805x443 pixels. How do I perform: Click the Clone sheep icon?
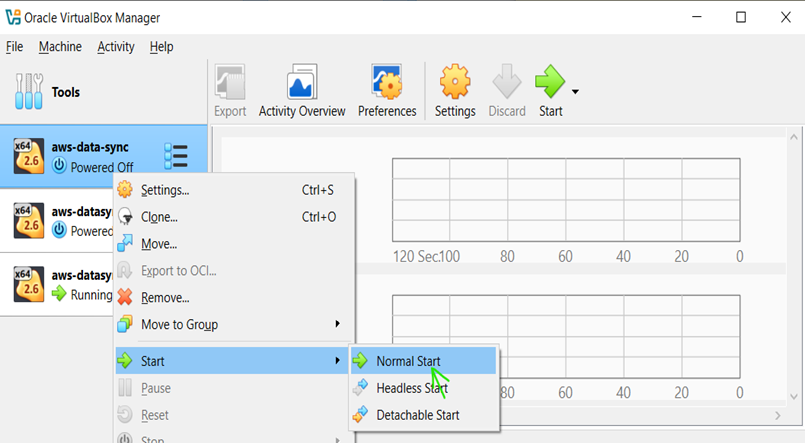[x=125, y=217]
